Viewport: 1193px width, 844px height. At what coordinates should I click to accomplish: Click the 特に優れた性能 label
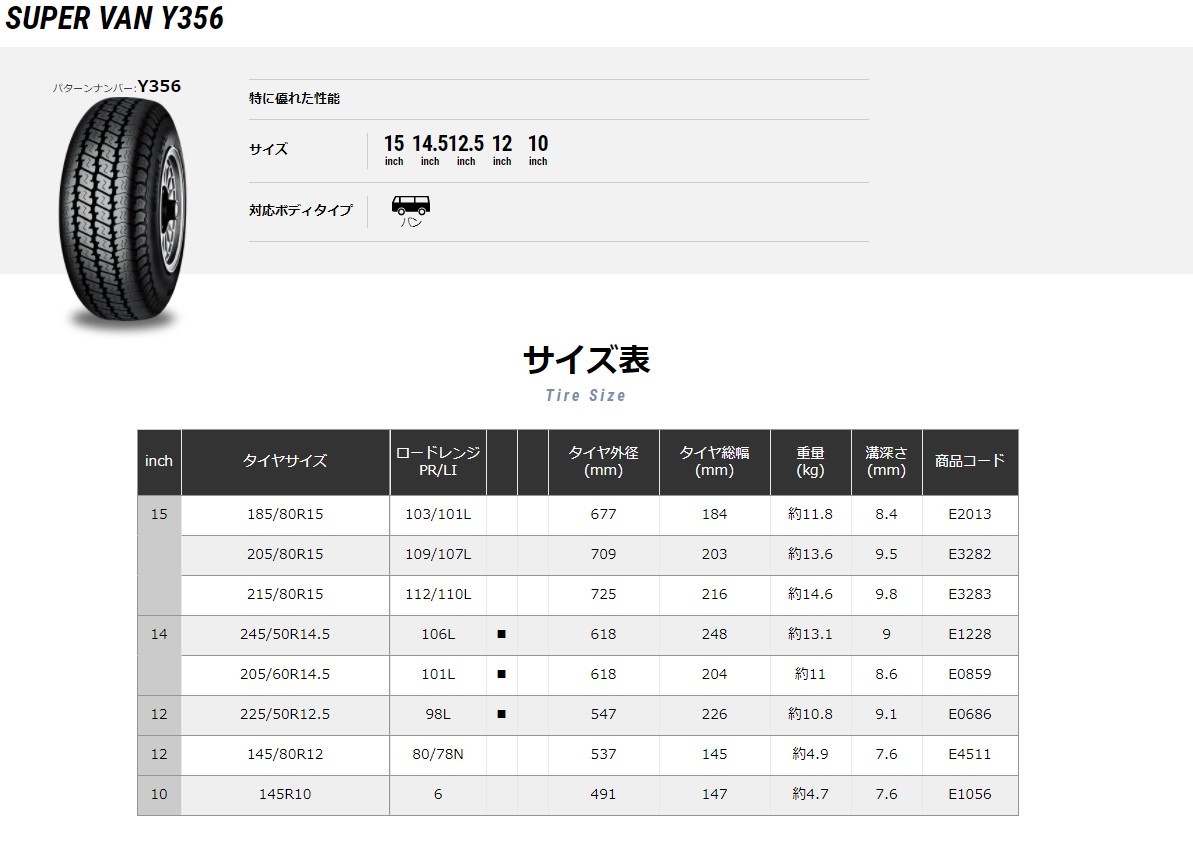coord(294,98)
